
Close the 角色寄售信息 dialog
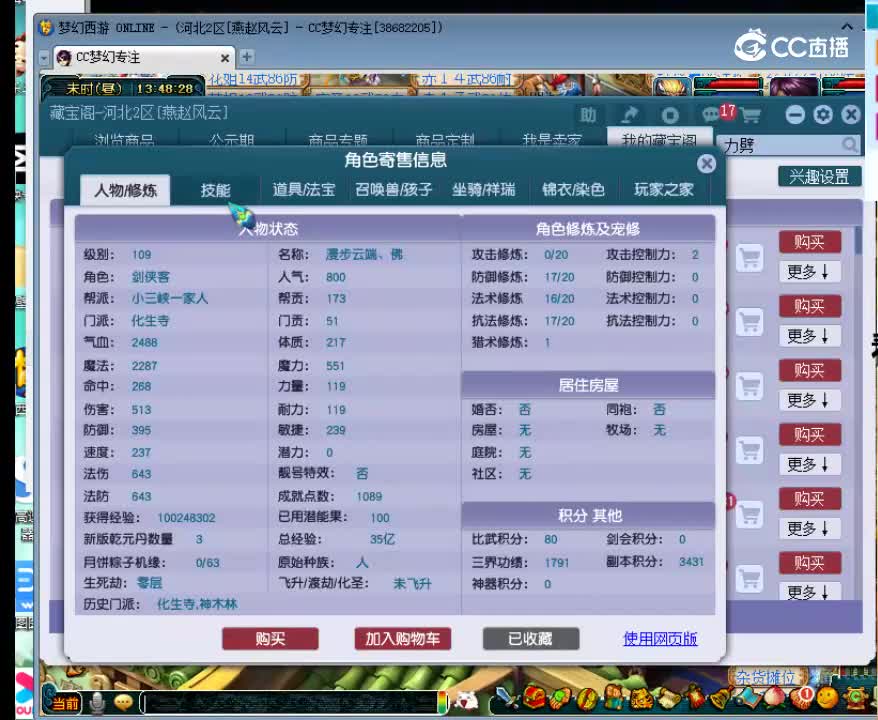click(x=707, y=163)
